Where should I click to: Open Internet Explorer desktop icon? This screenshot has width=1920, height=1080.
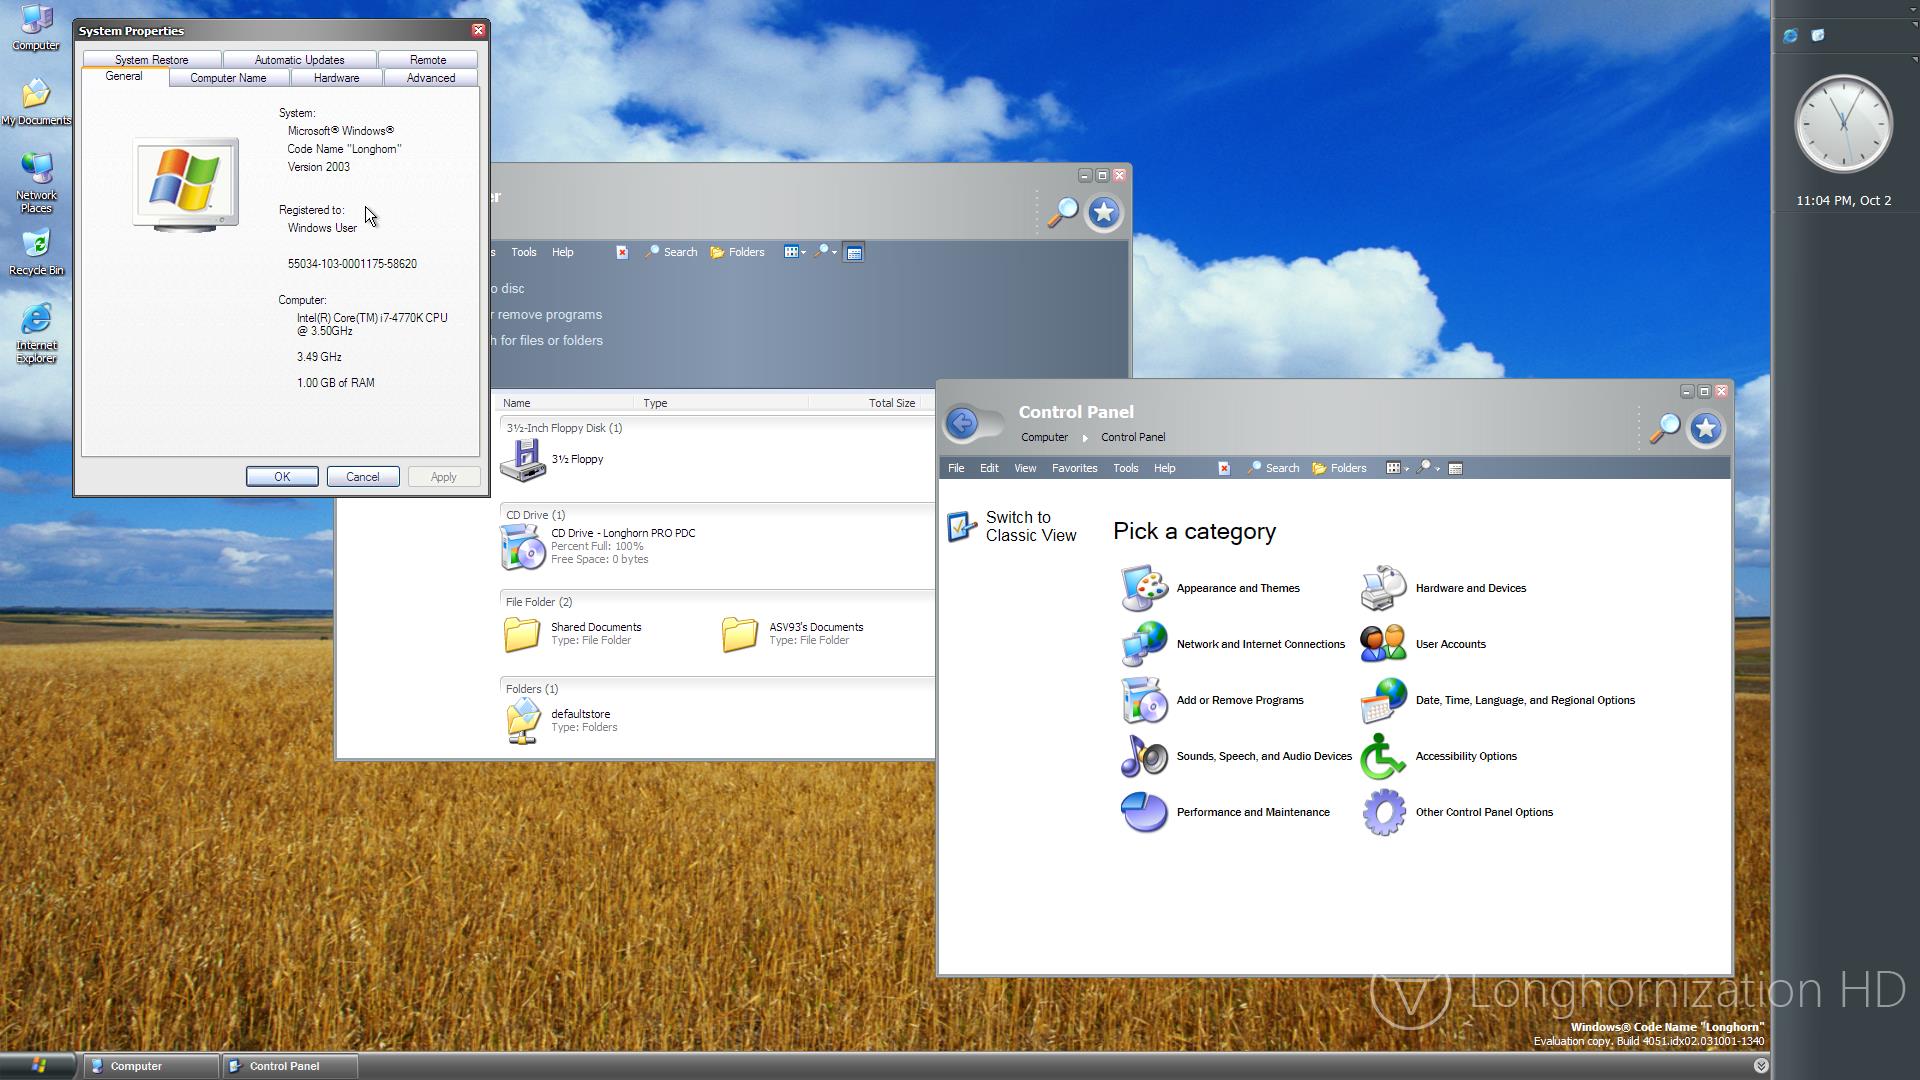36,320
